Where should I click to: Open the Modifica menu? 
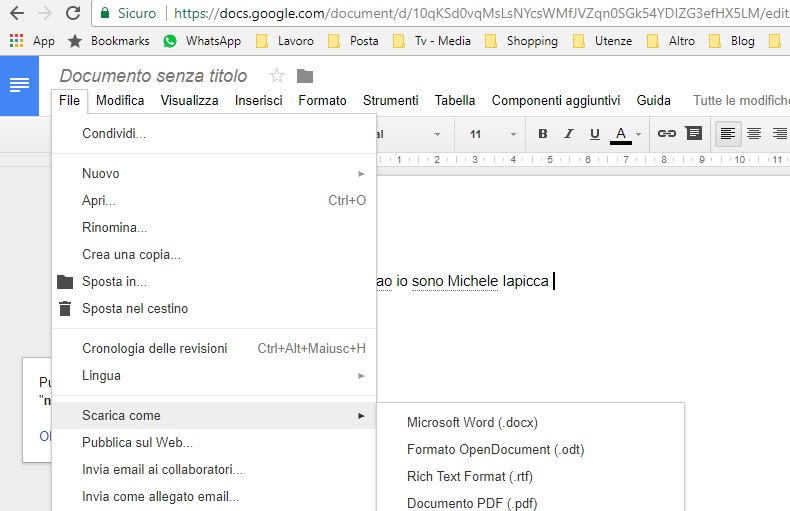[120, 100]
